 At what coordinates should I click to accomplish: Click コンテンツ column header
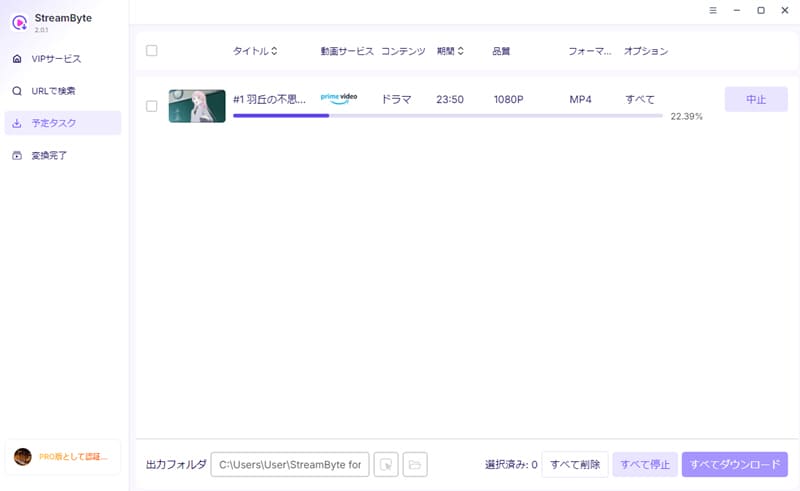403,51
